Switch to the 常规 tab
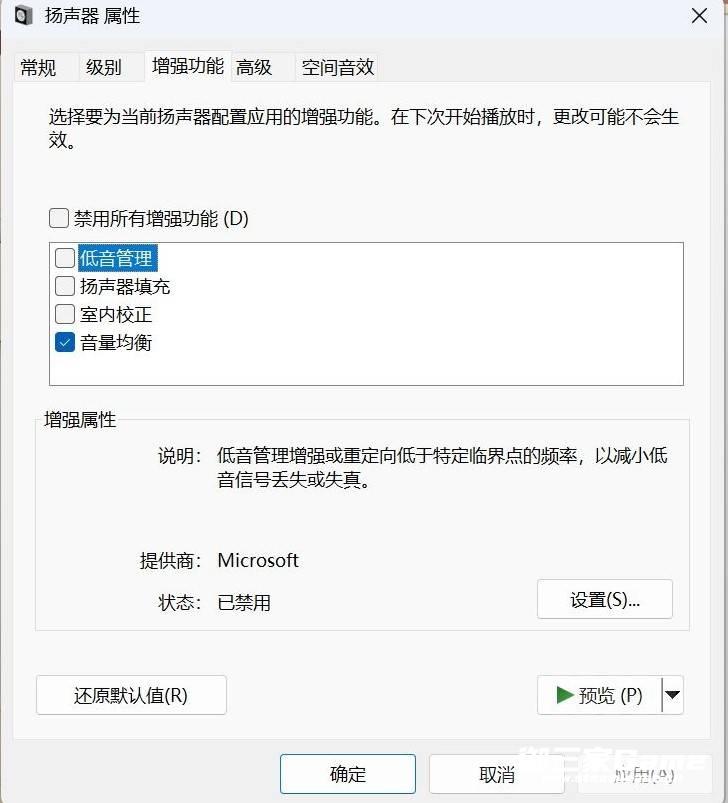The width and height of the screenshot is (728, 803). [x=39, y=68]
